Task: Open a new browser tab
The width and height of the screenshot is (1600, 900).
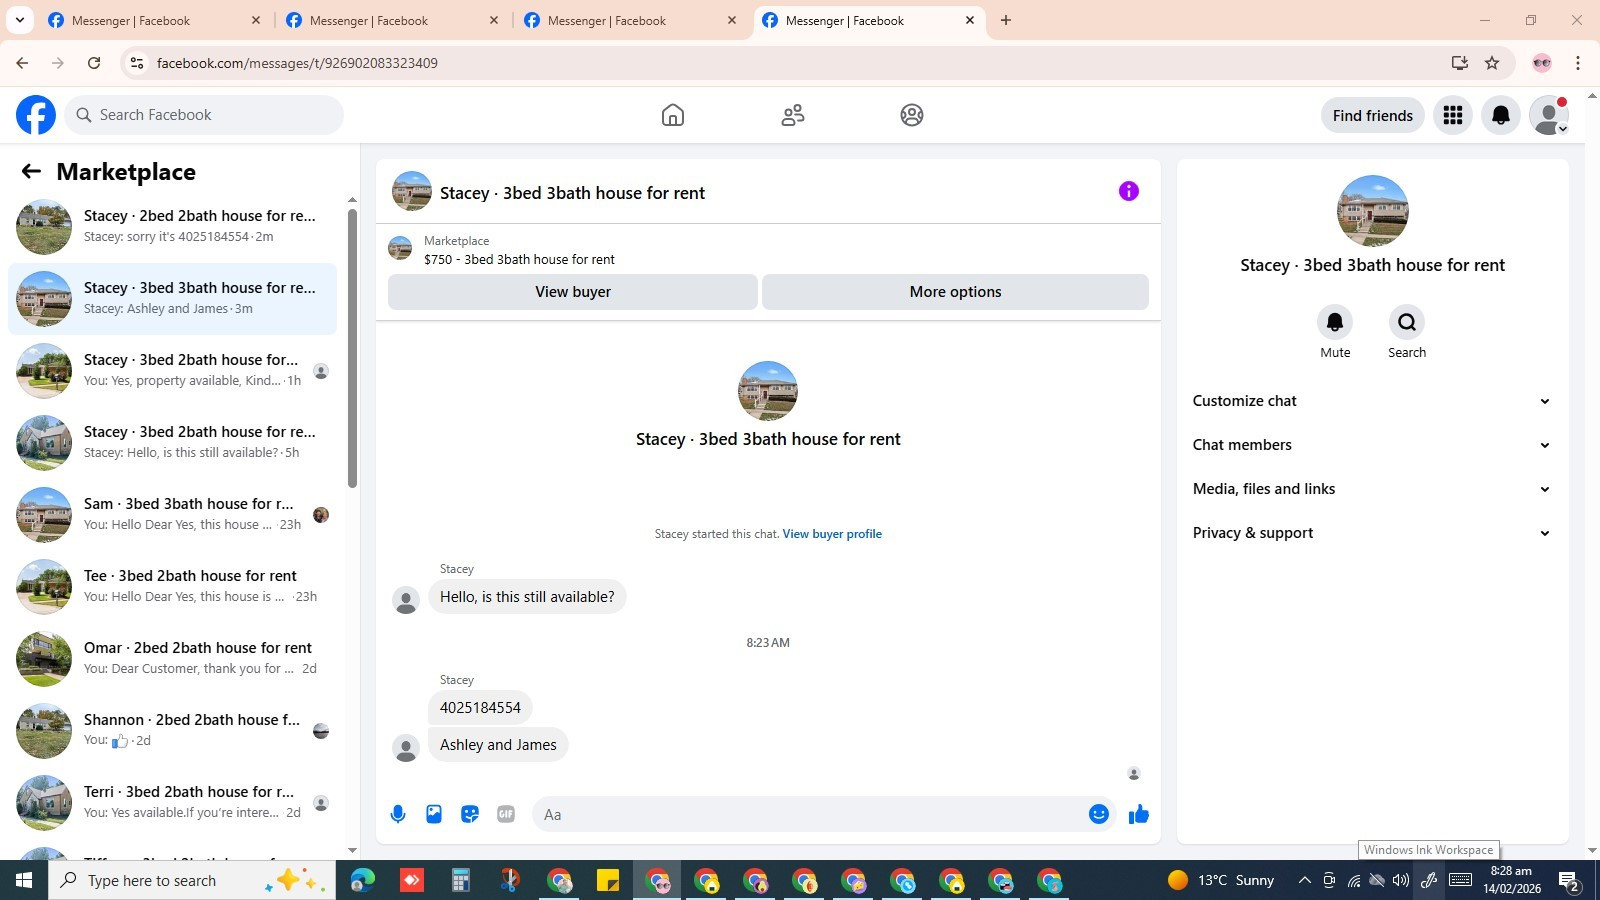Action: tap(1006, 20)
